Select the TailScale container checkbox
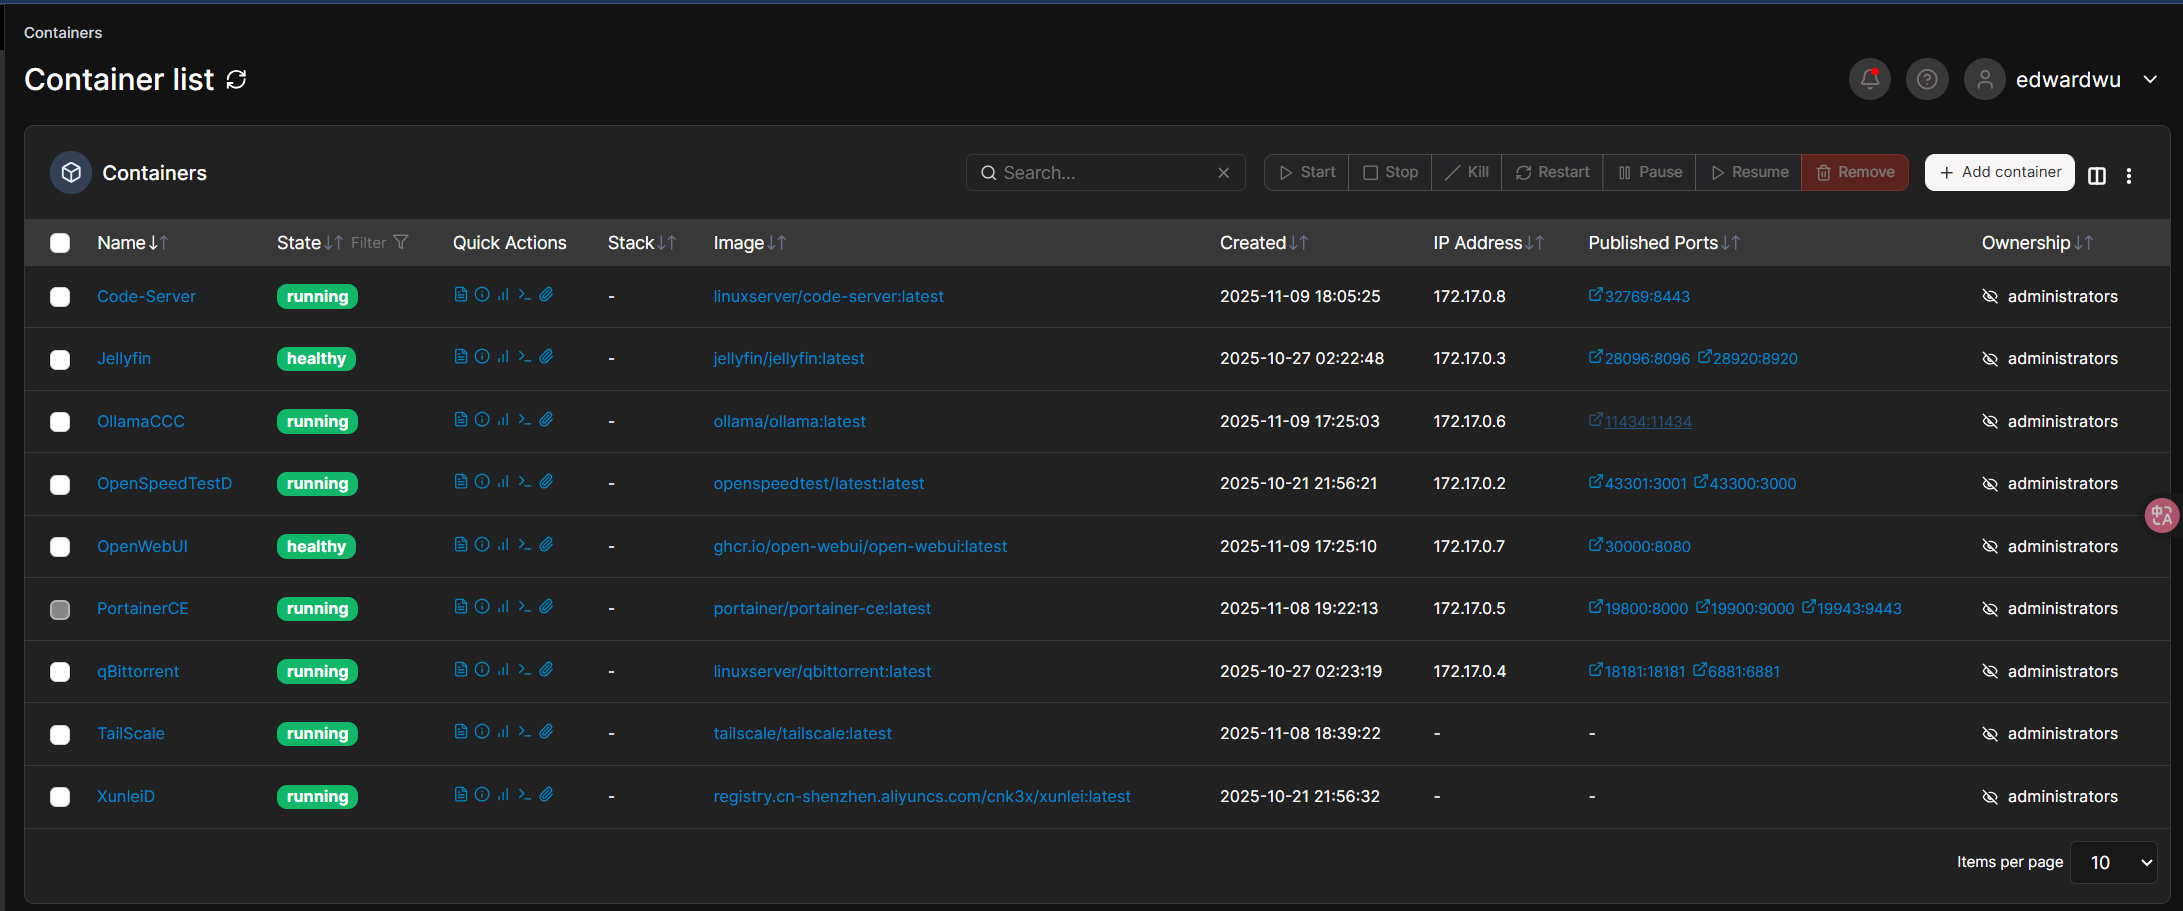 (x=60, y=735)
